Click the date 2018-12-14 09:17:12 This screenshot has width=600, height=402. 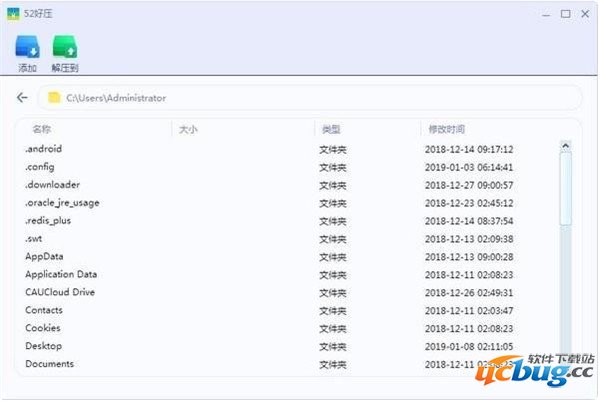pyautogui.click(x=469, y=149)
